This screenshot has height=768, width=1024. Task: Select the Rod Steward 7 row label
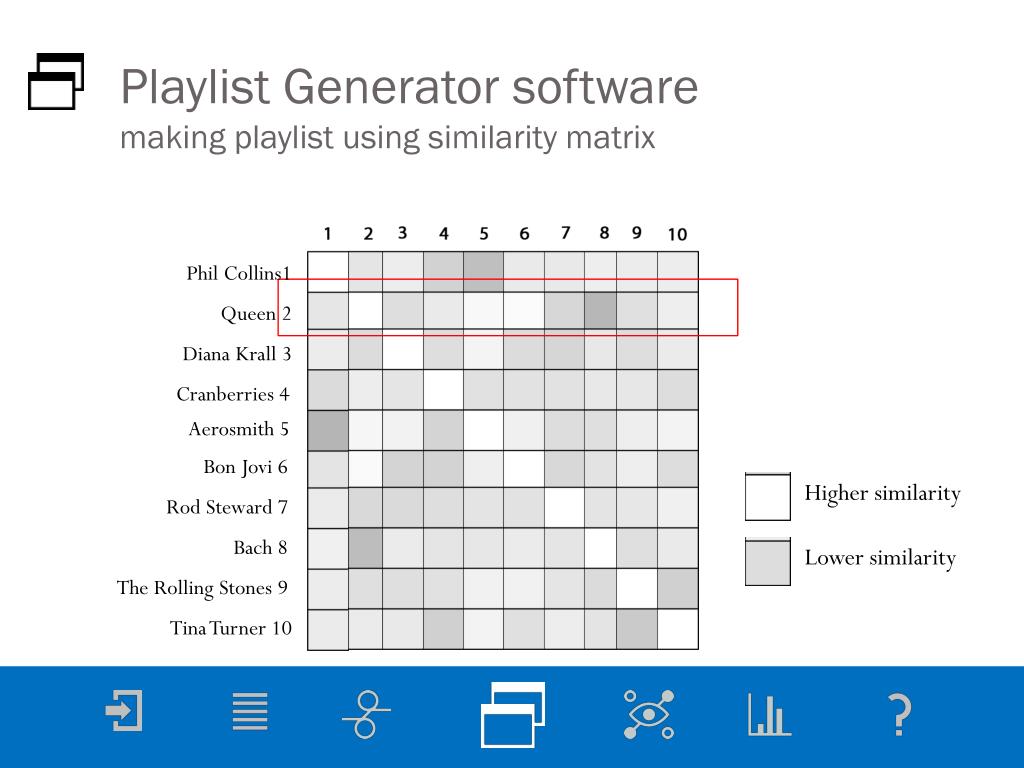pos(227,507)
